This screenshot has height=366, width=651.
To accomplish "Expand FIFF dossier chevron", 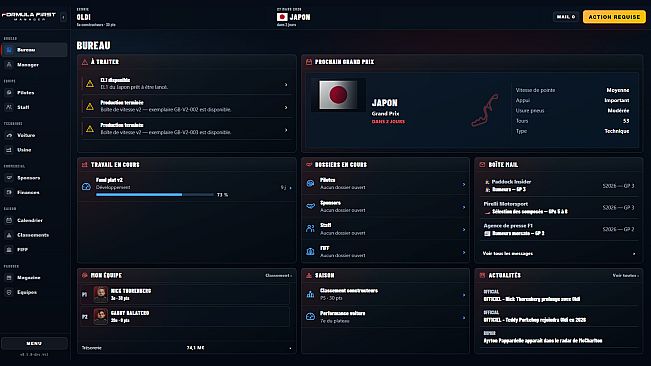I will point(464,252).
